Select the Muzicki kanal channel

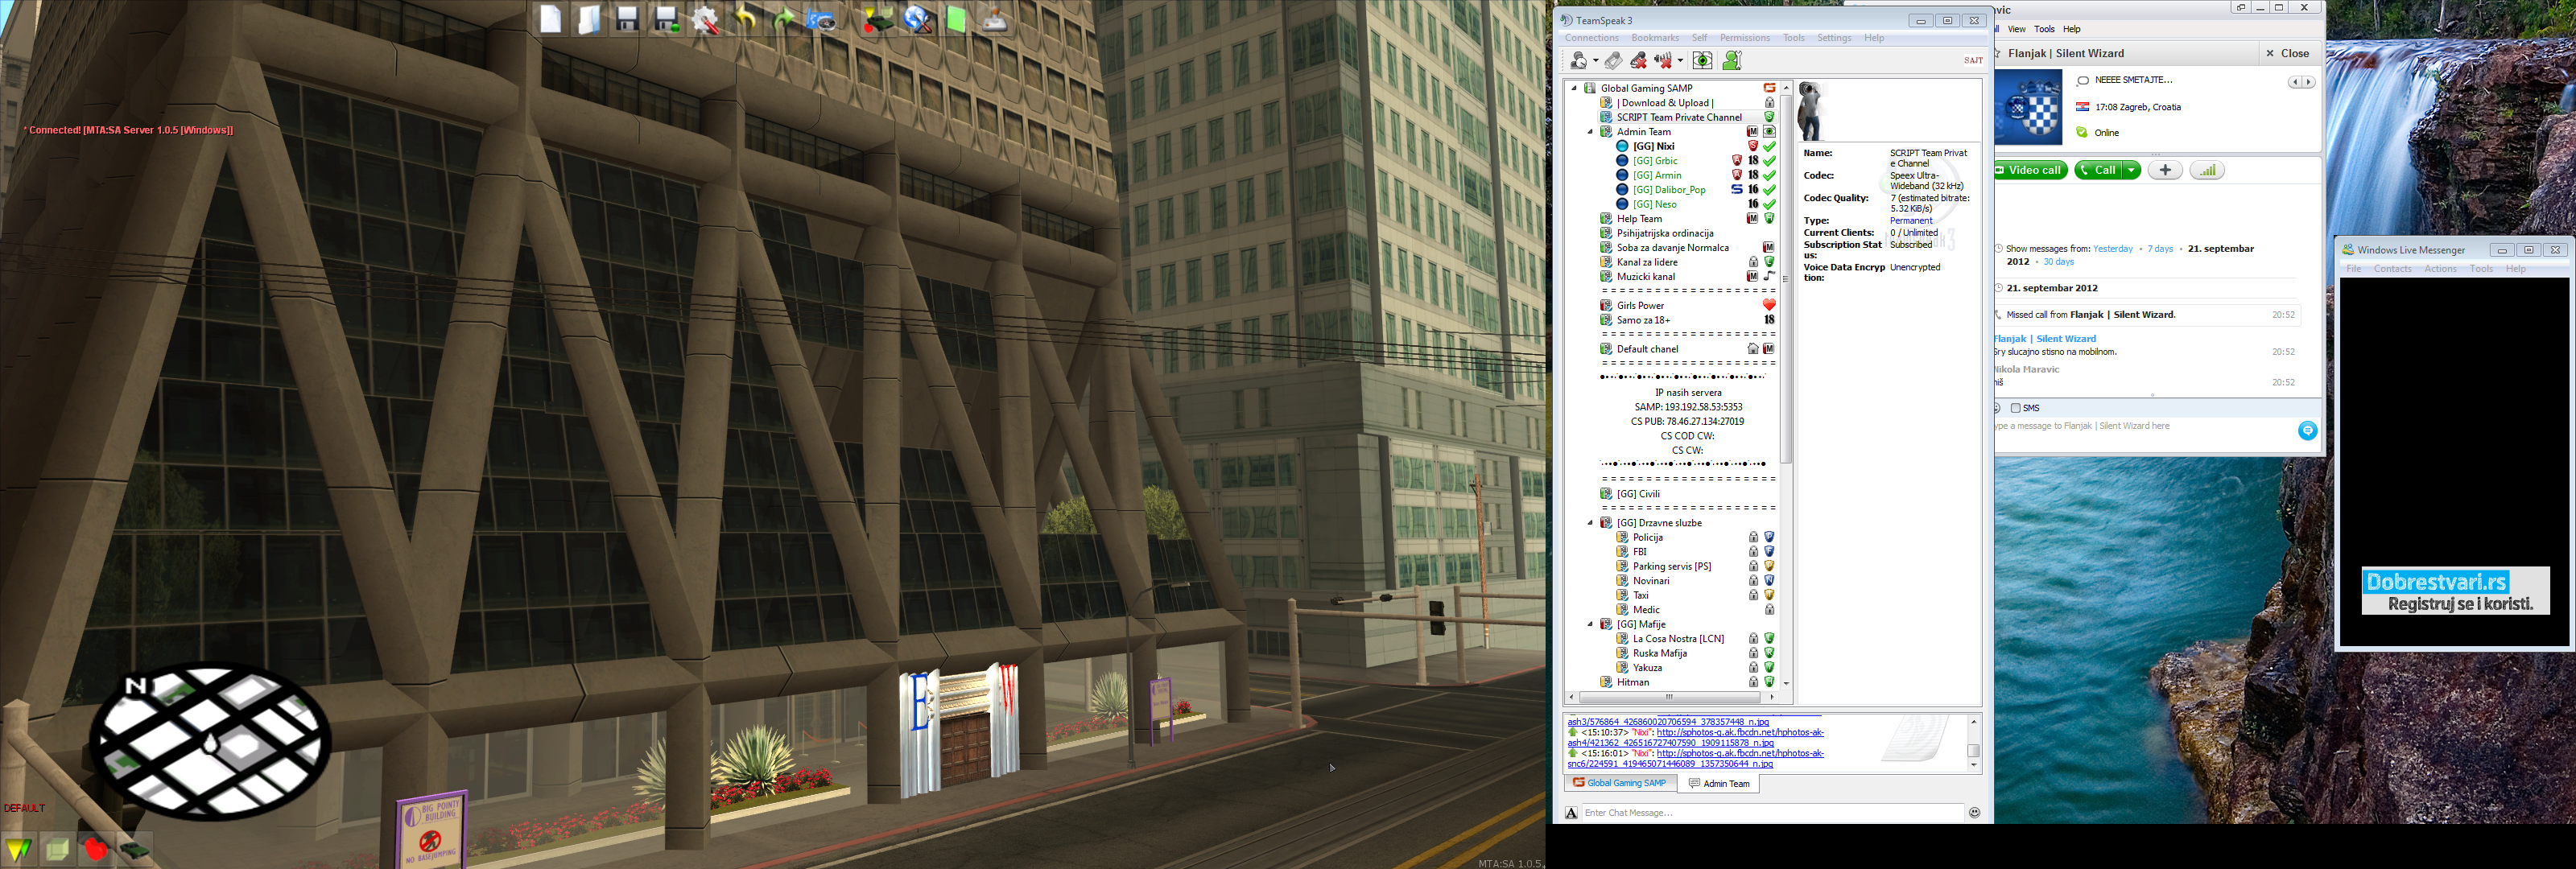pyautogui.click(x=1645, y=277)
